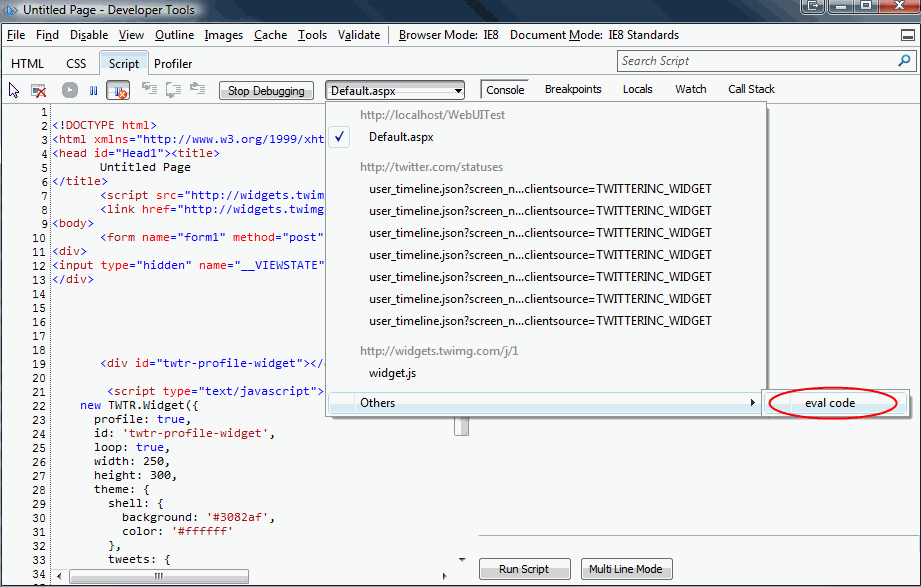
Task: Switch to the HTML tab
Action: pos(28,63)
